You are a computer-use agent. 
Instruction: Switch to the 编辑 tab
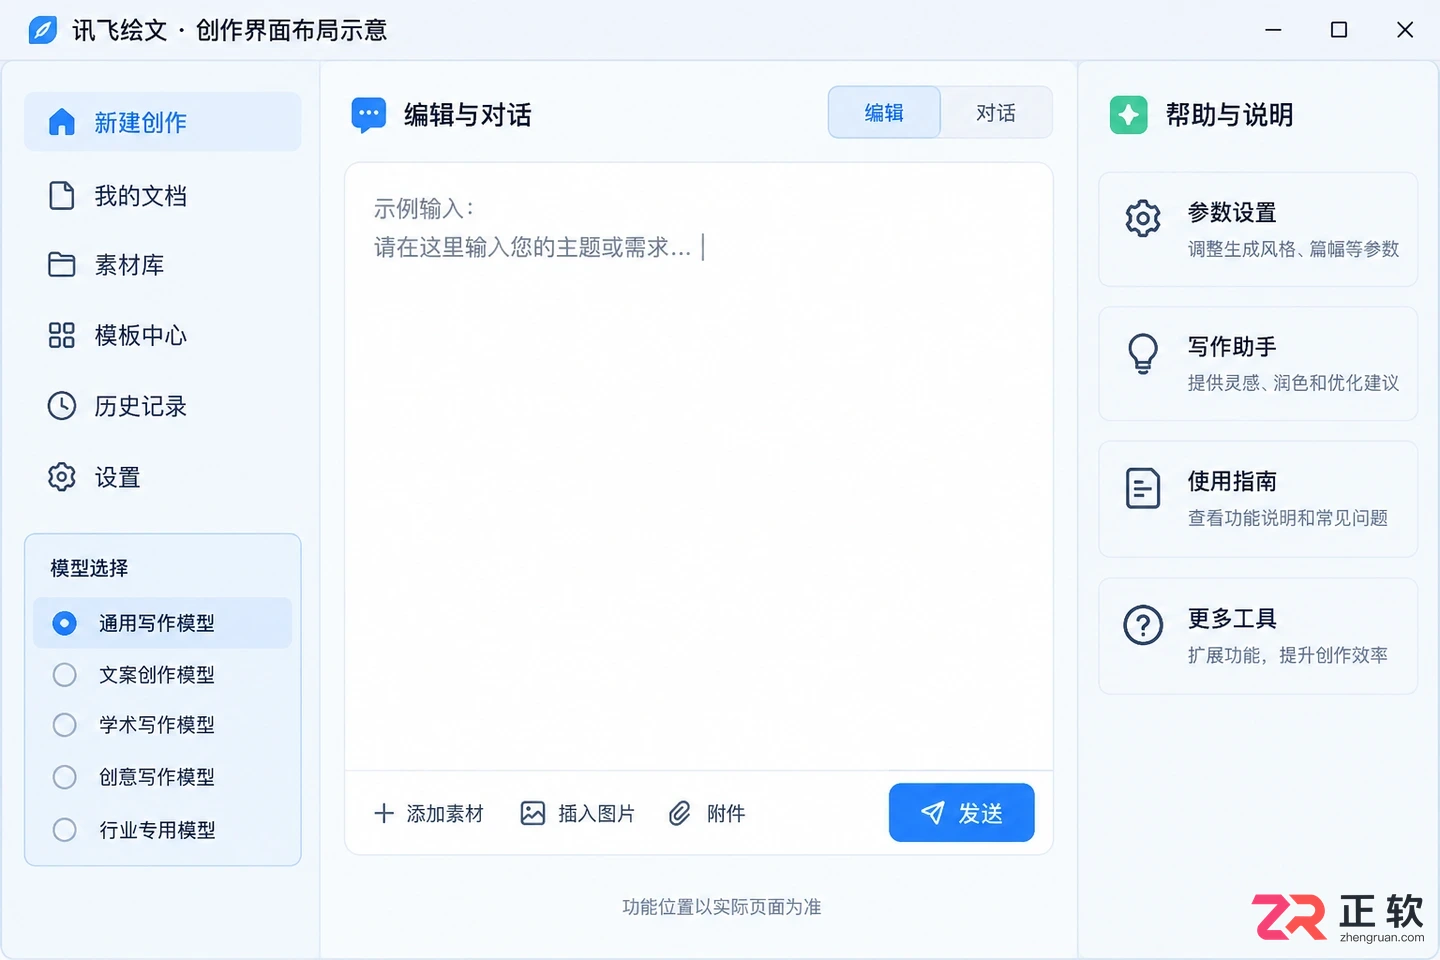point(884,112)
